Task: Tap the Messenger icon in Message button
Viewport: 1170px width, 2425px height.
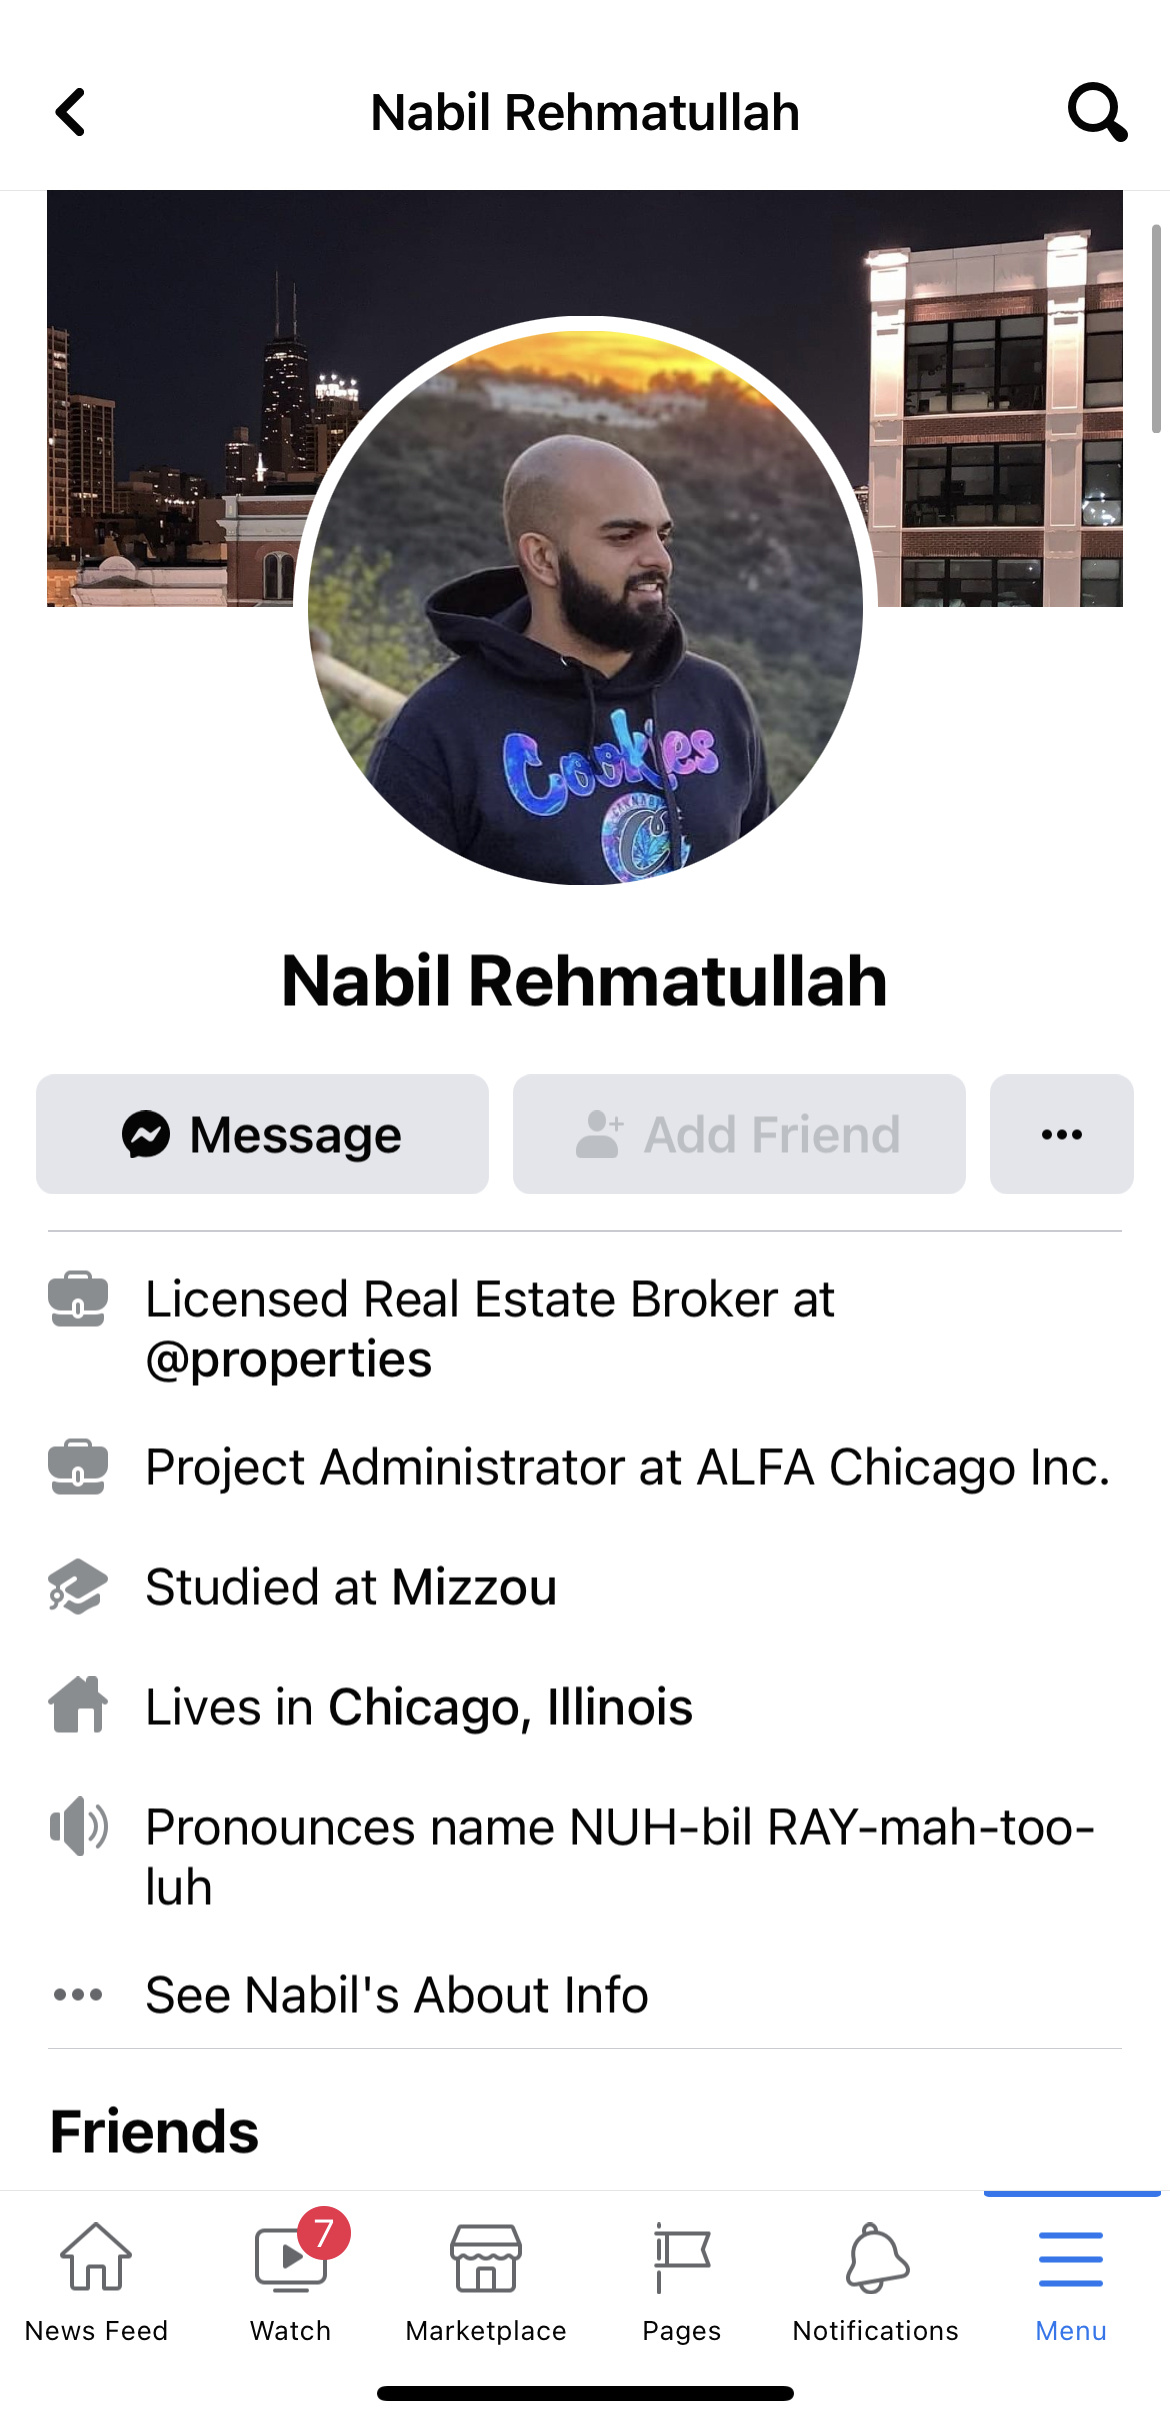Action: click(146, 1134)
